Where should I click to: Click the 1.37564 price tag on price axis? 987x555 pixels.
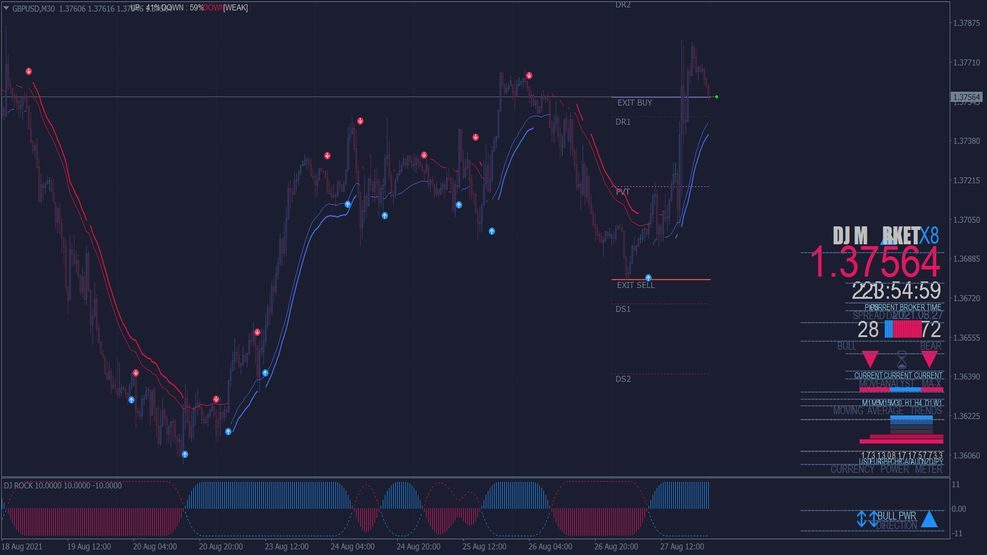(x=966, y=97)
